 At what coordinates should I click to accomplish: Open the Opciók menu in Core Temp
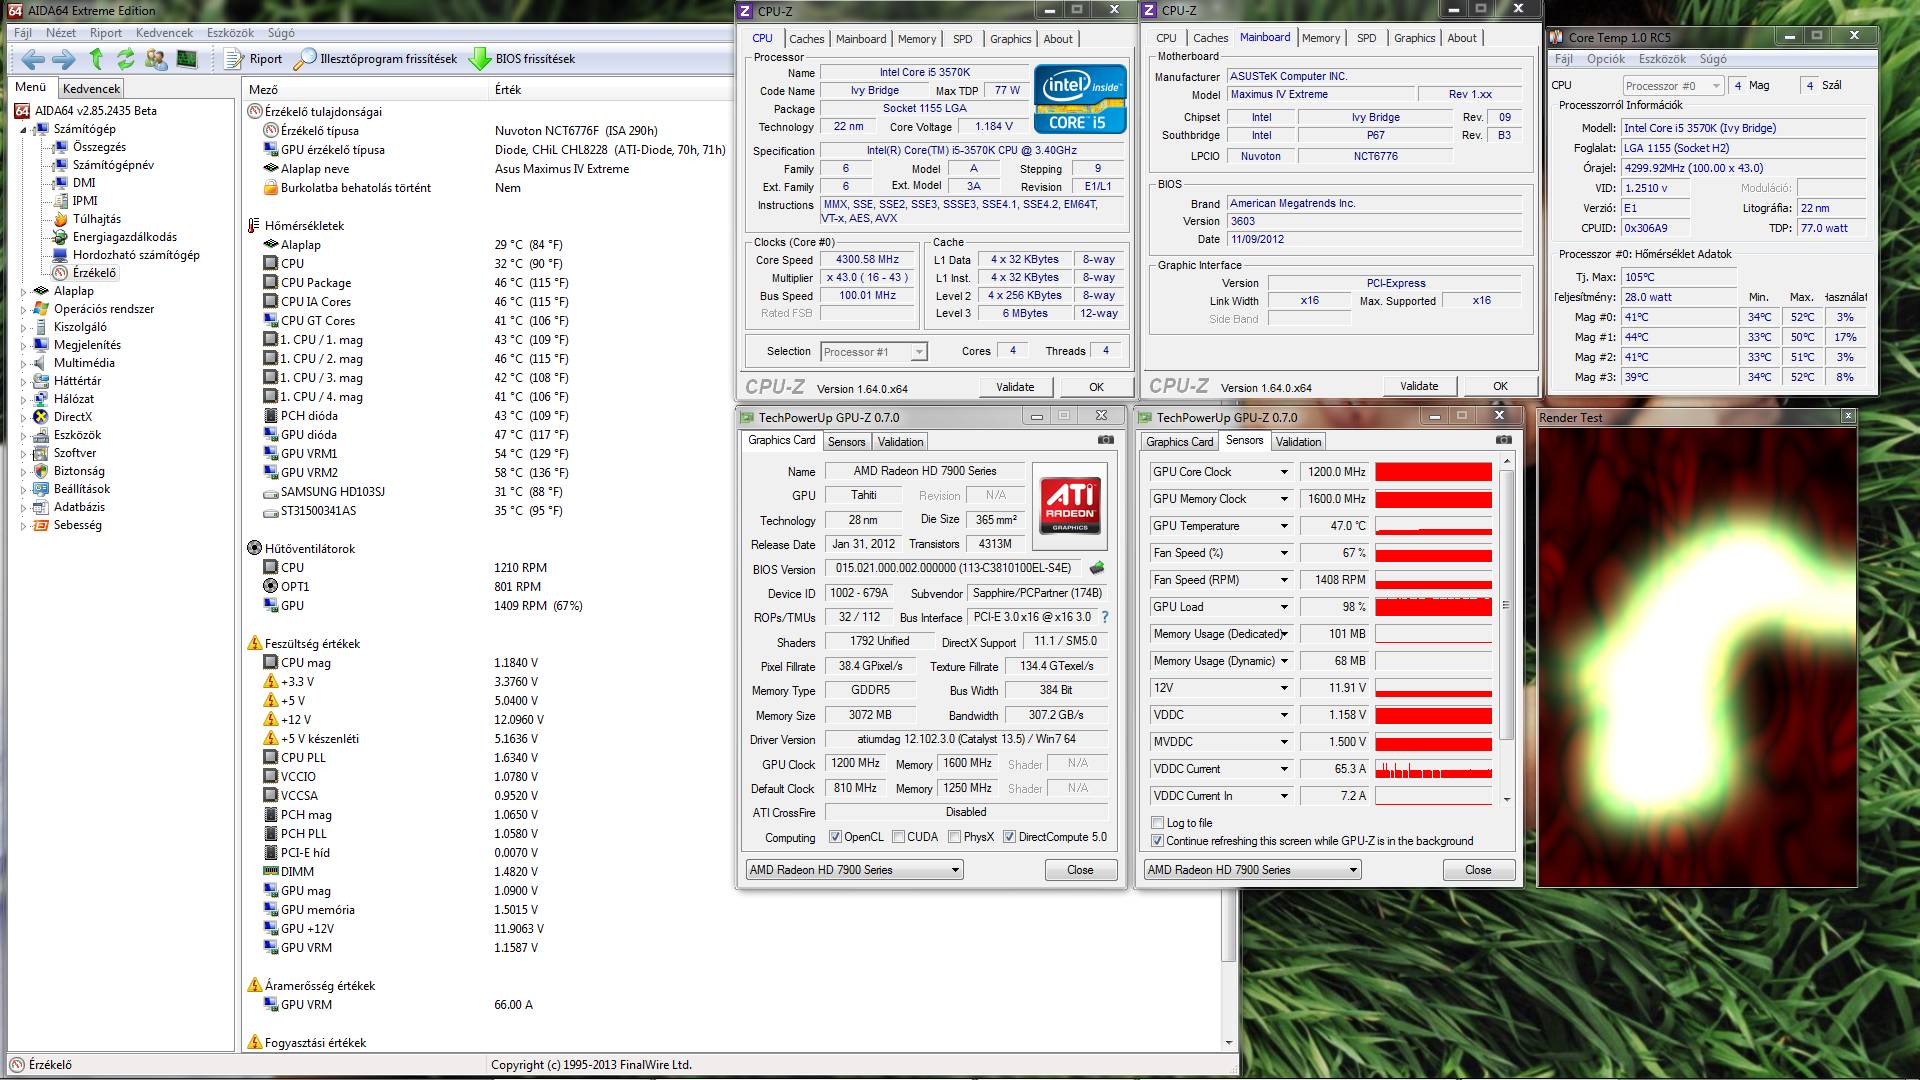pyautogui.click(x=1606, y=59)
